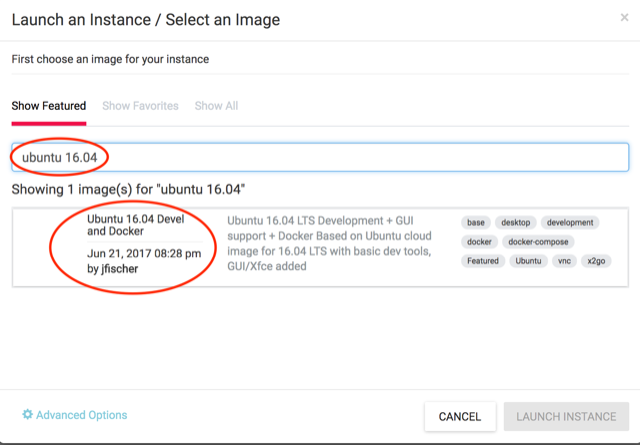640x445 pixels.
Task: Open the Advanced Options link
Action: [x=82, y=415]
